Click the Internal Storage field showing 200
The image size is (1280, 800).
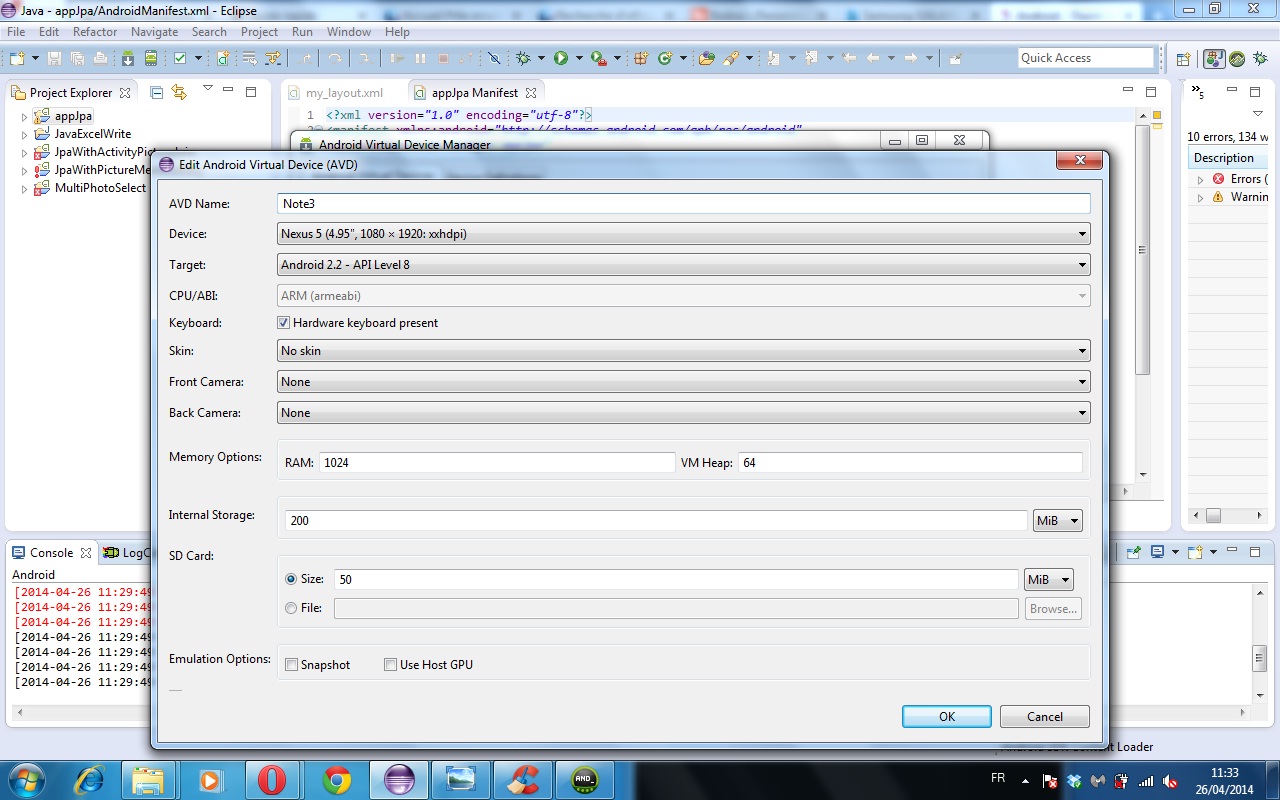(x=656, y=521)
